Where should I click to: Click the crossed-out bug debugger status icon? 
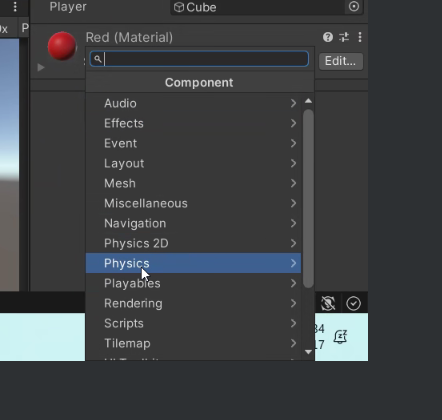tap(328, 303)
